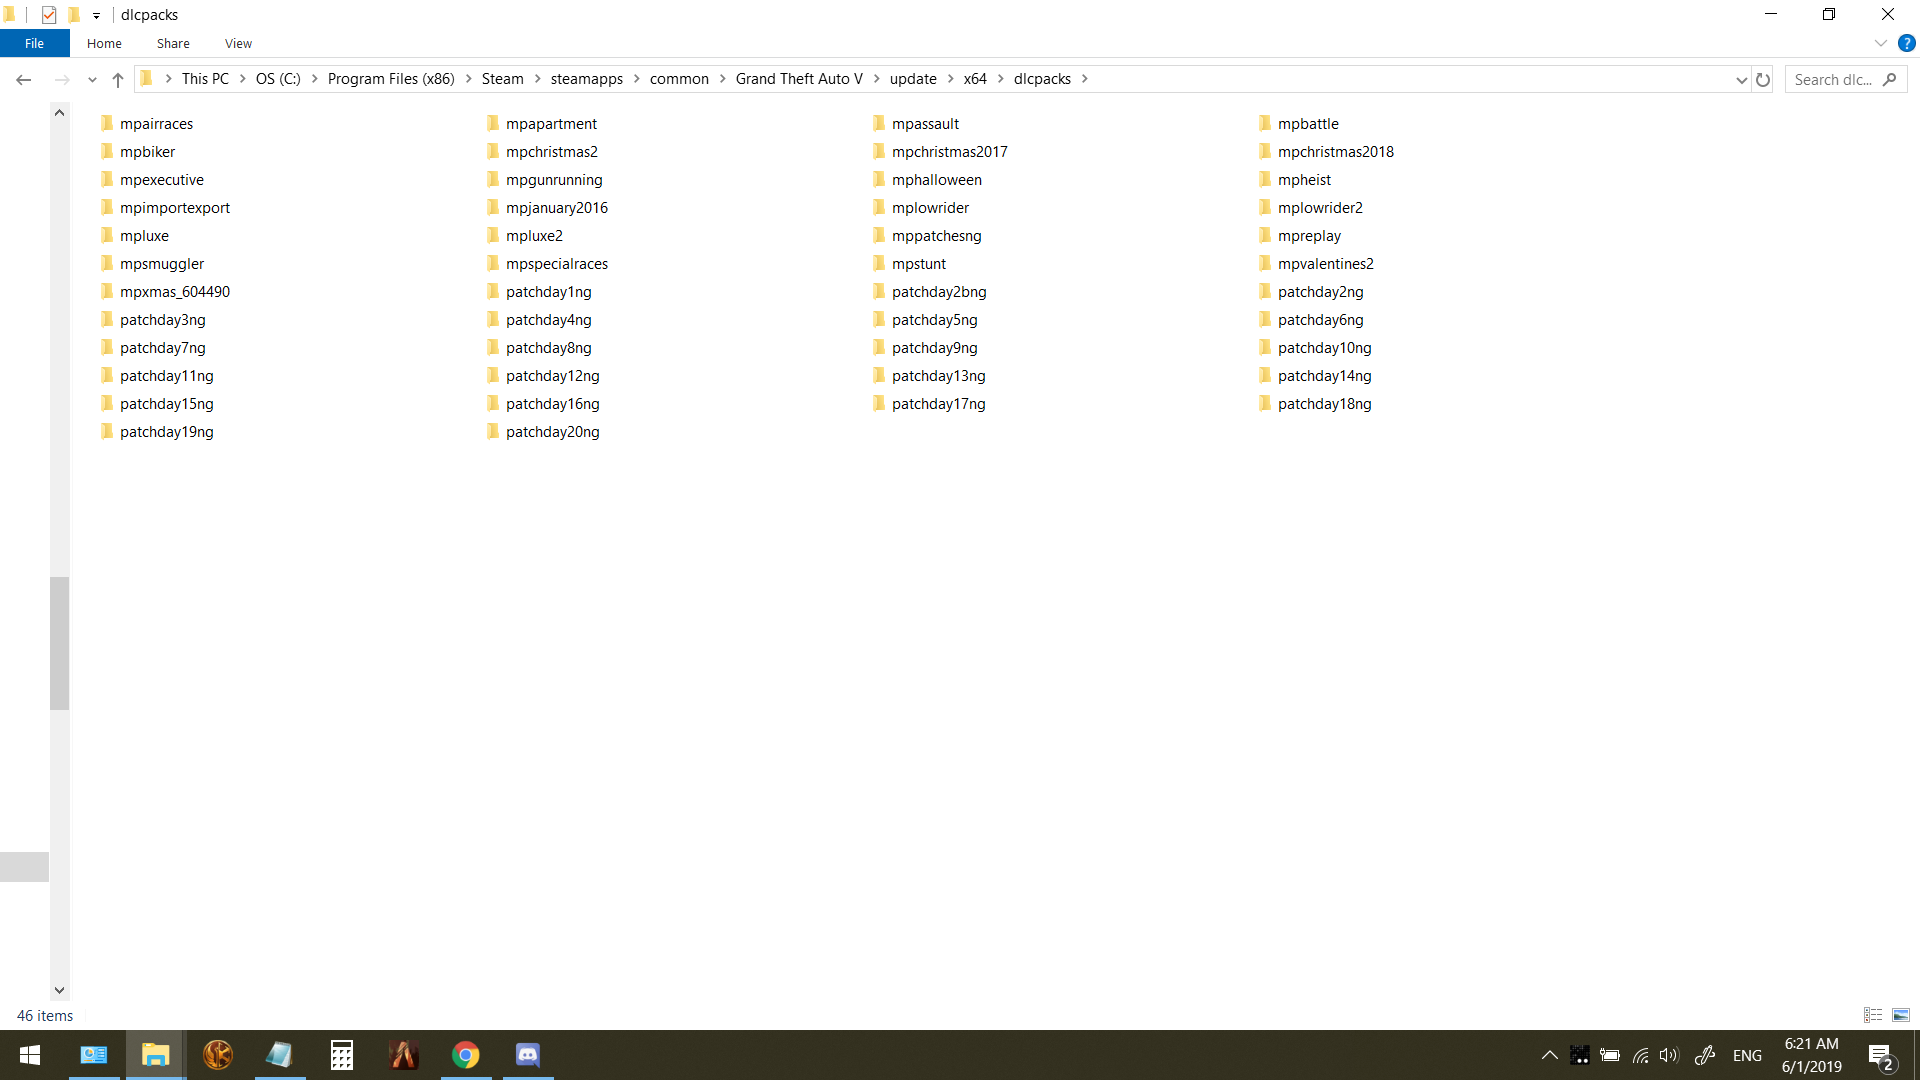The width and height of the screenshot is (1920, 1080).
Task: Switch to details view icon
Action: (x=1873, y=1015)
